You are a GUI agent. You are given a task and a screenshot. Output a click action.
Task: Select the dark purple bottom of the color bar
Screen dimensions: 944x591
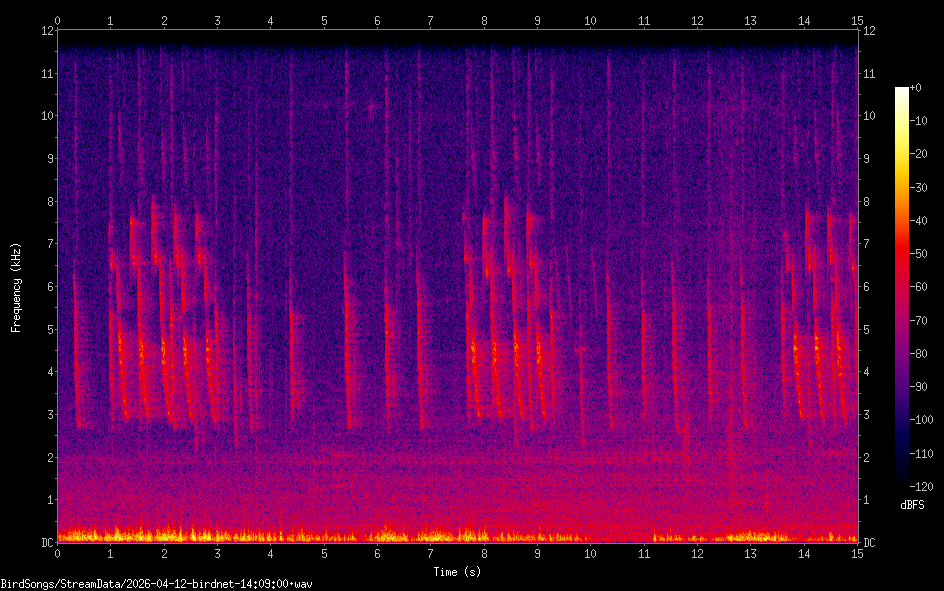(902, 481)
